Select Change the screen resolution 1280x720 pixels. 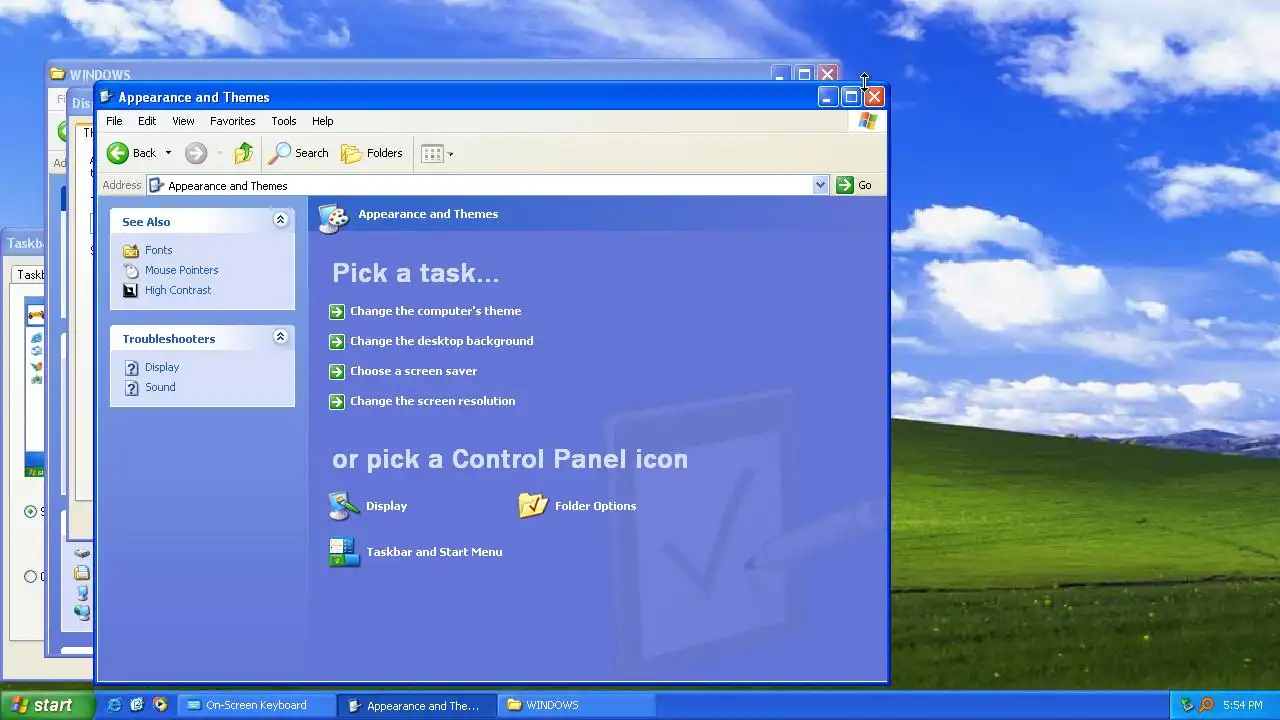(x=432, y=401)
